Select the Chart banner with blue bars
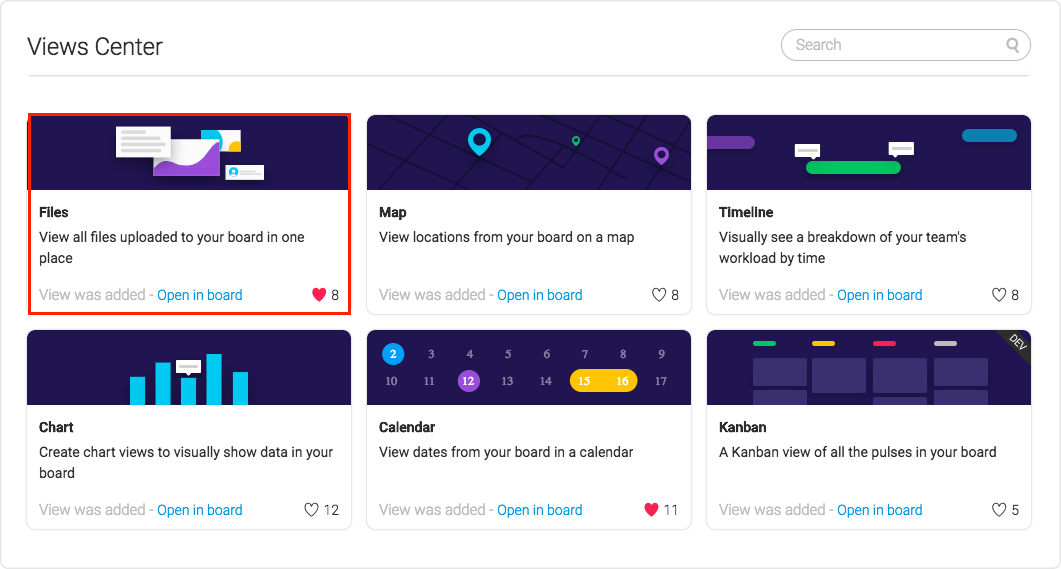 [189, 367]
